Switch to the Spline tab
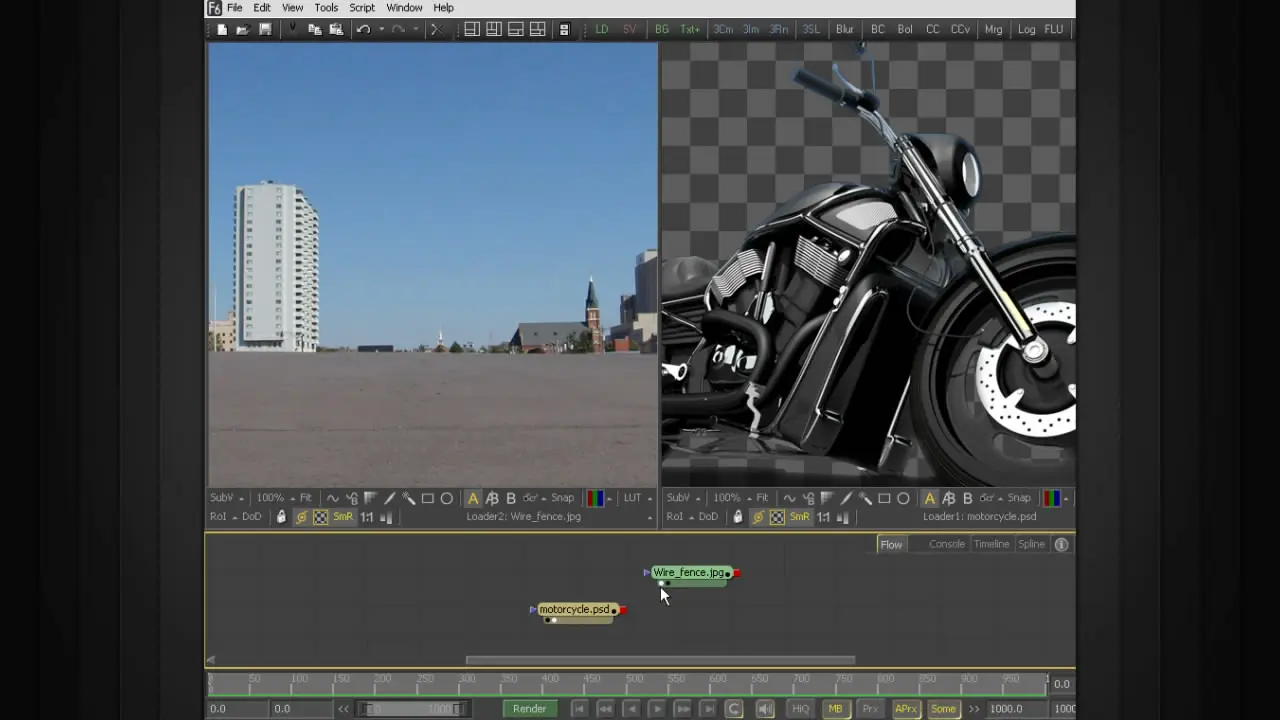1280x720 pixels. pos(1031,544)
